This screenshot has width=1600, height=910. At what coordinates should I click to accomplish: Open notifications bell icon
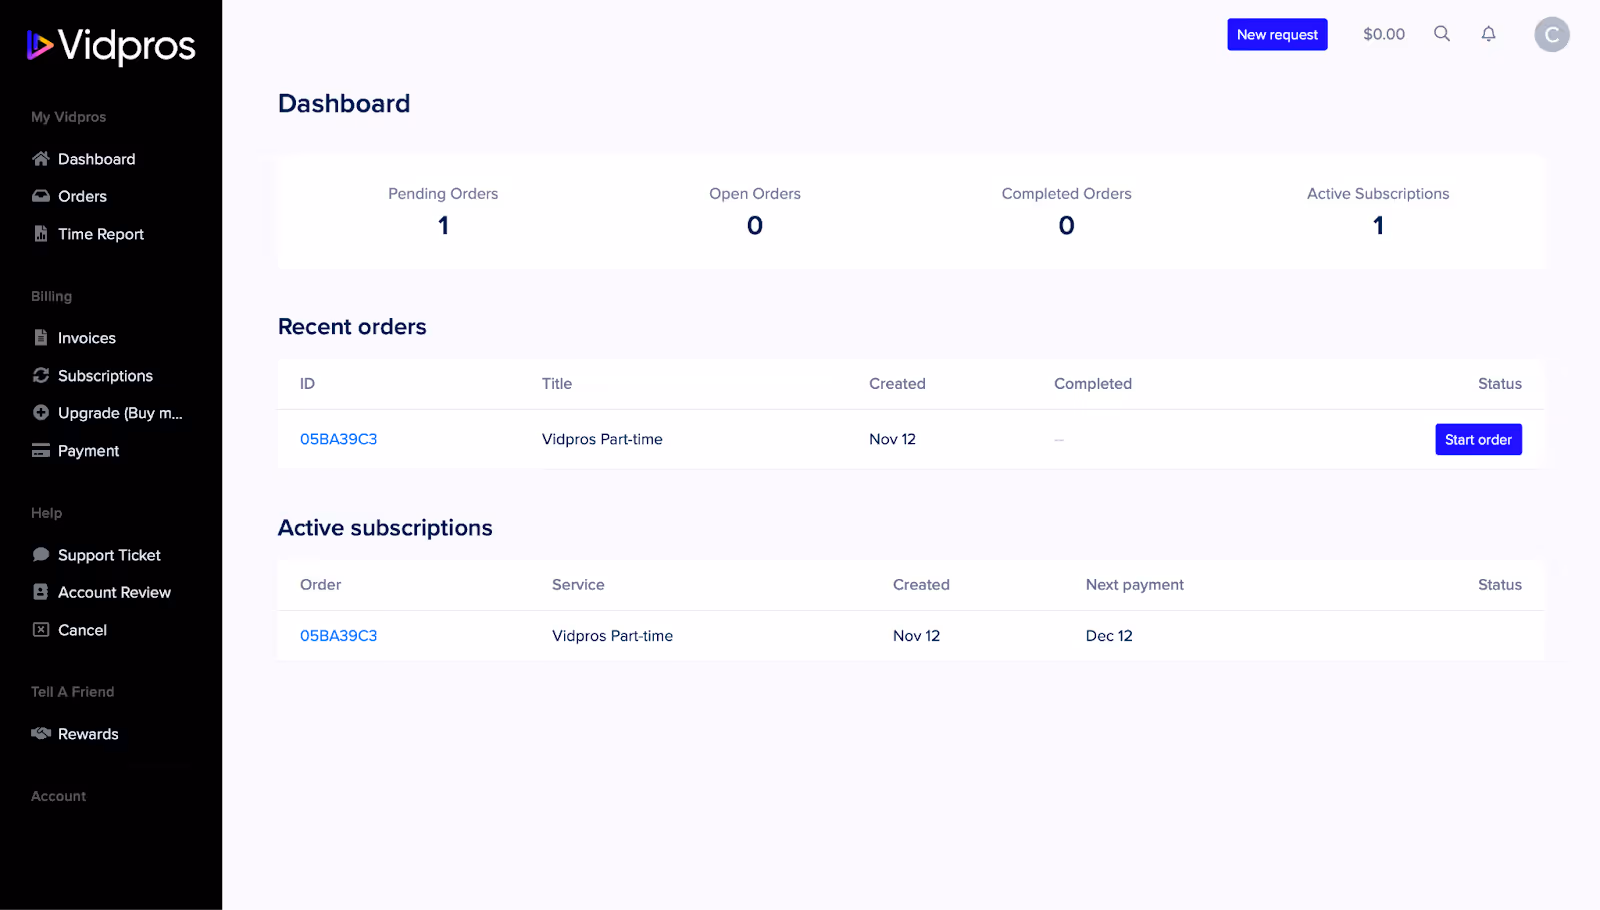click(1489, 34)
